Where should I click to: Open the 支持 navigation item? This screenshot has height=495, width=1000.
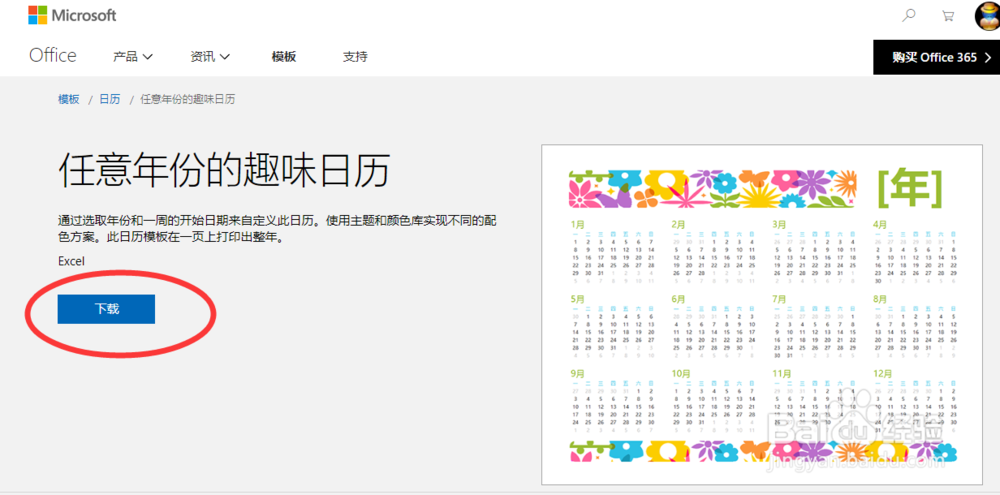355,57
